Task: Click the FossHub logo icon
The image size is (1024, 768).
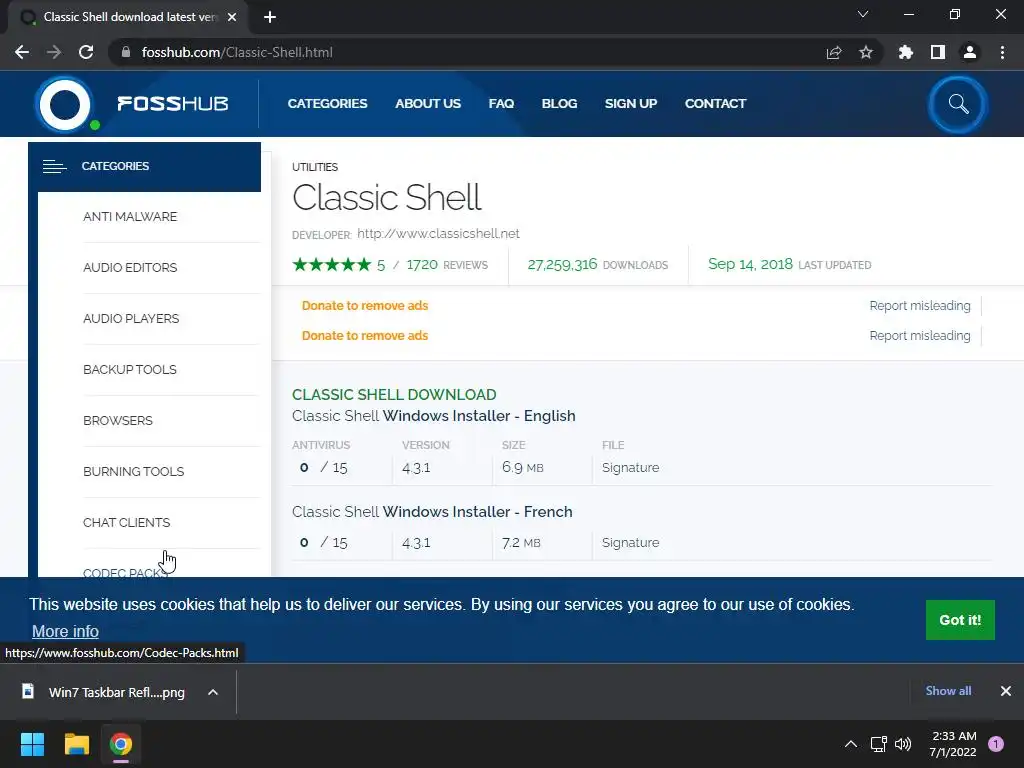Action: tap(65, 104)
